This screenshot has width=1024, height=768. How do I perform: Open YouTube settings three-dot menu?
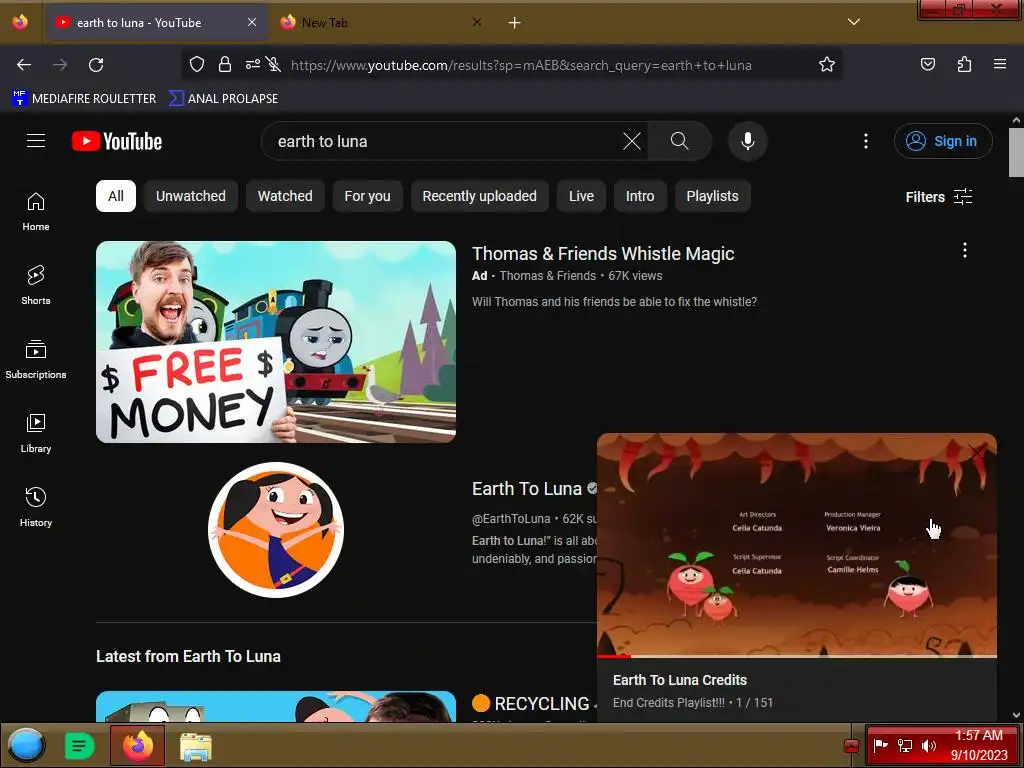[866, 141]
